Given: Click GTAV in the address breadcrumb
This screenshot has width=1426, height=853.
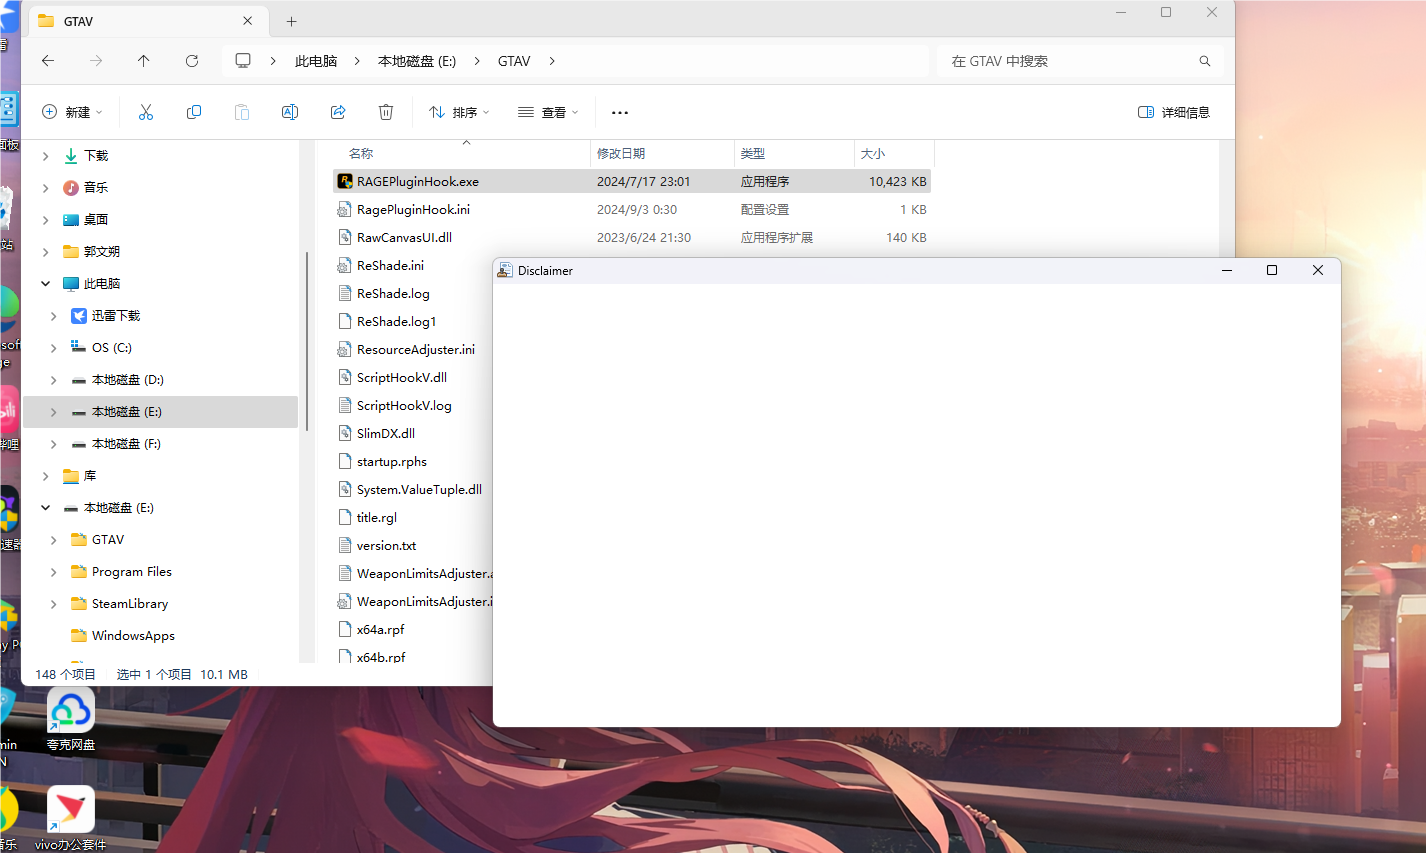Looking at the screenshot, I should click(x=514, y=61).
